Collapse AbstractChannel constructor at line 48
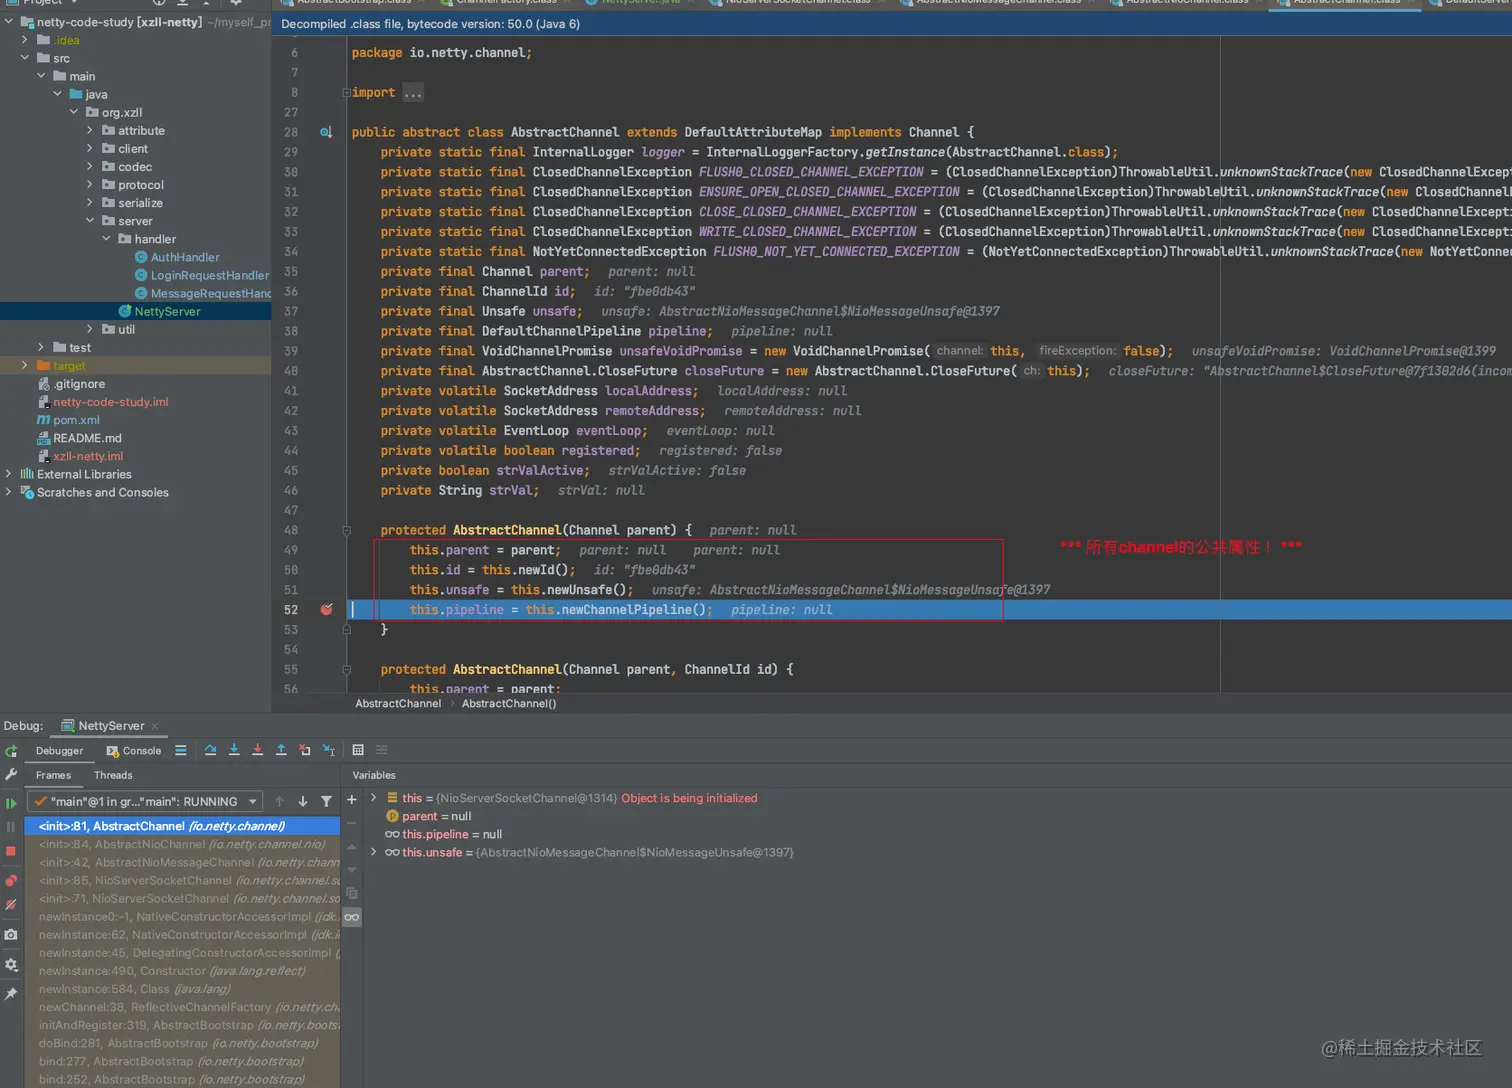 coord(347,530)
